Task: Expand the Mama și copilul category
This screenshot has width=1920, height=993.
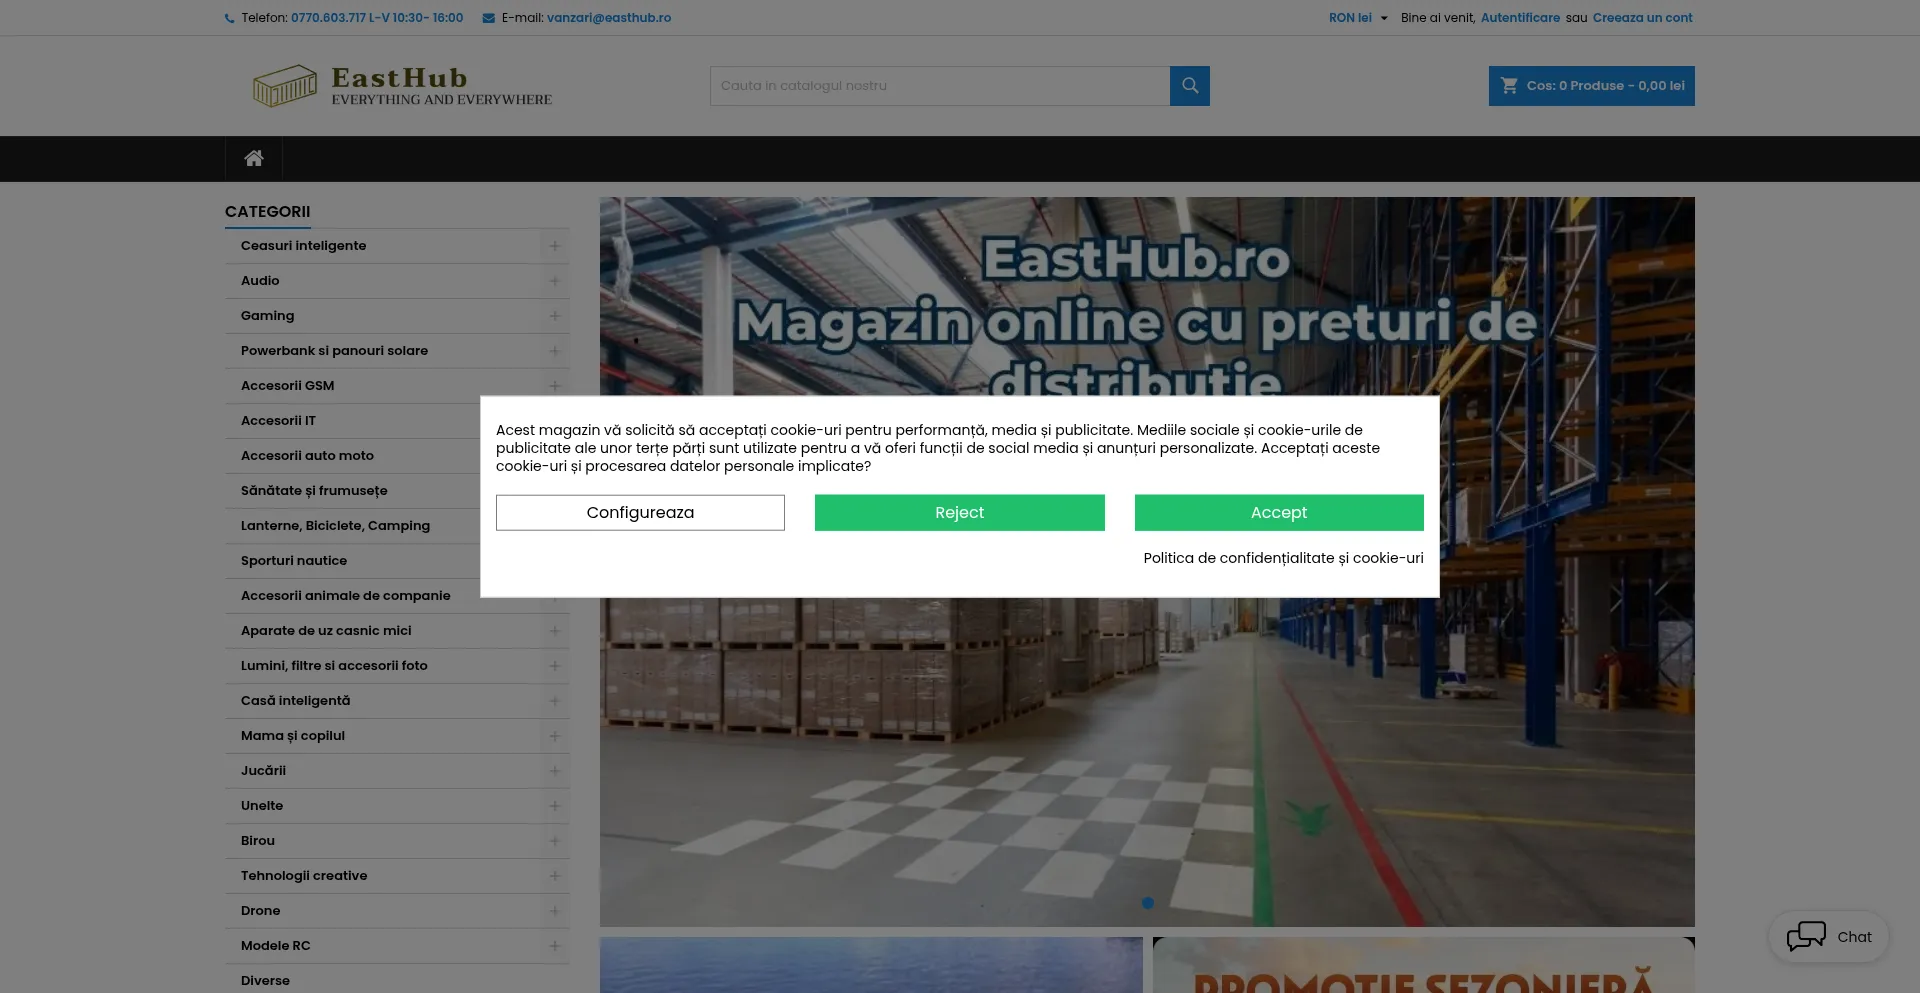Action: pos(554,736)
